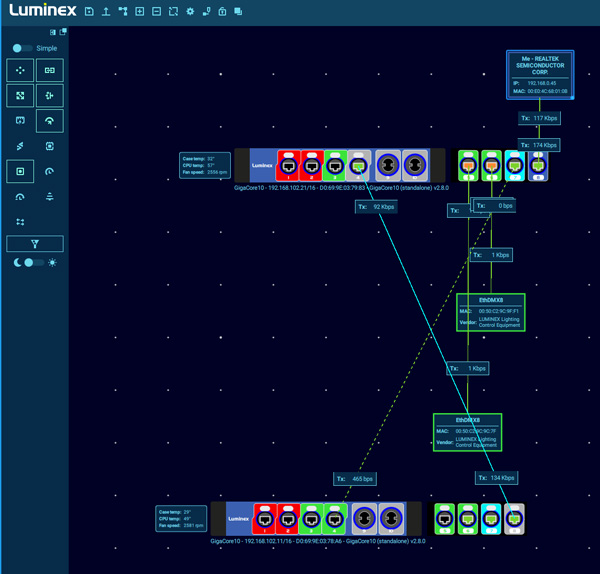The width and height of the screenshot is (600, 574).
Task: Click the Tx: 465 bps link label
Action: (355, 479)
